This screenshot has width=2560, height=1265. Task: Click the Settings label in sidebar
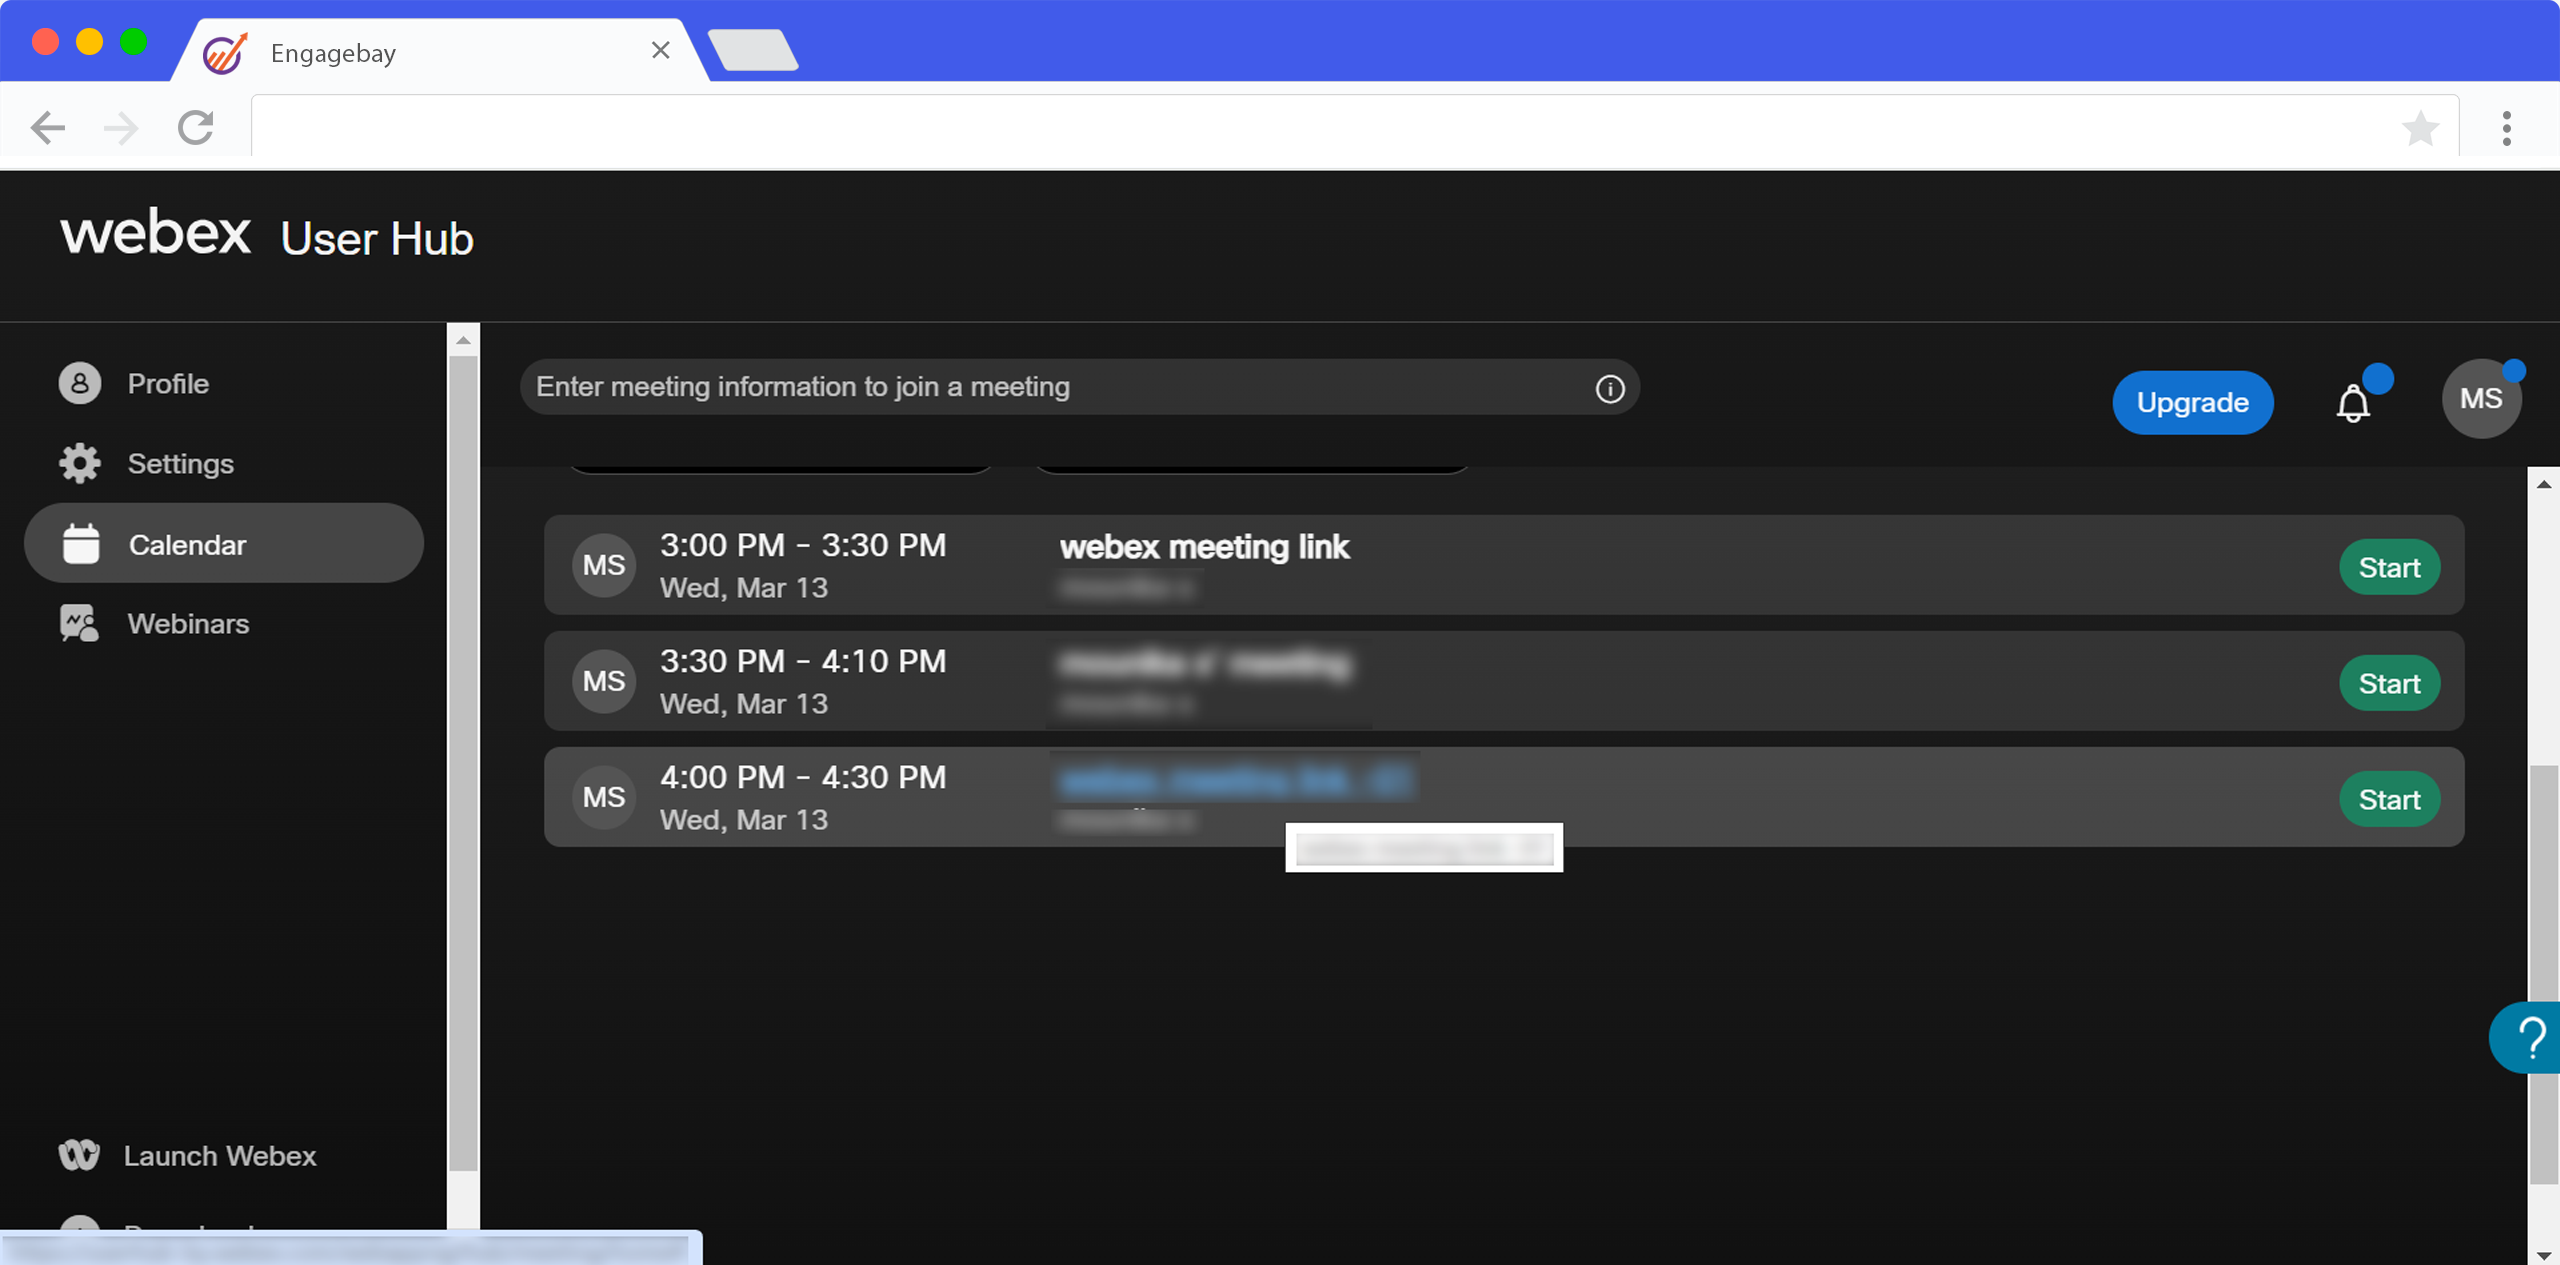click(180, 464)
